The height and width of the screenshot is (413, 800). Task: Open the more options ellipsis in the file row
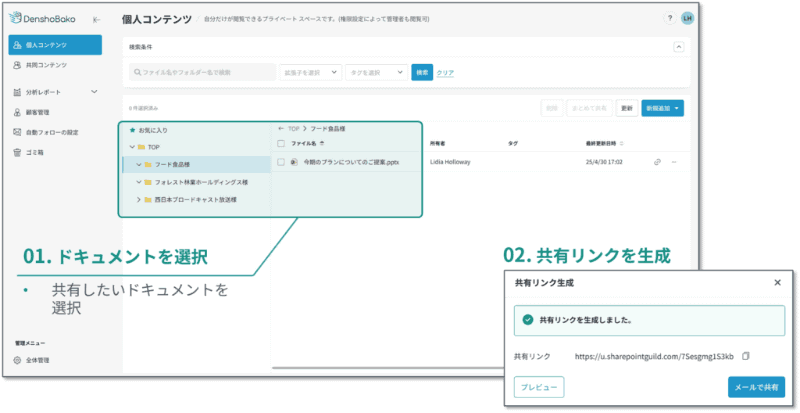point(674,162)
